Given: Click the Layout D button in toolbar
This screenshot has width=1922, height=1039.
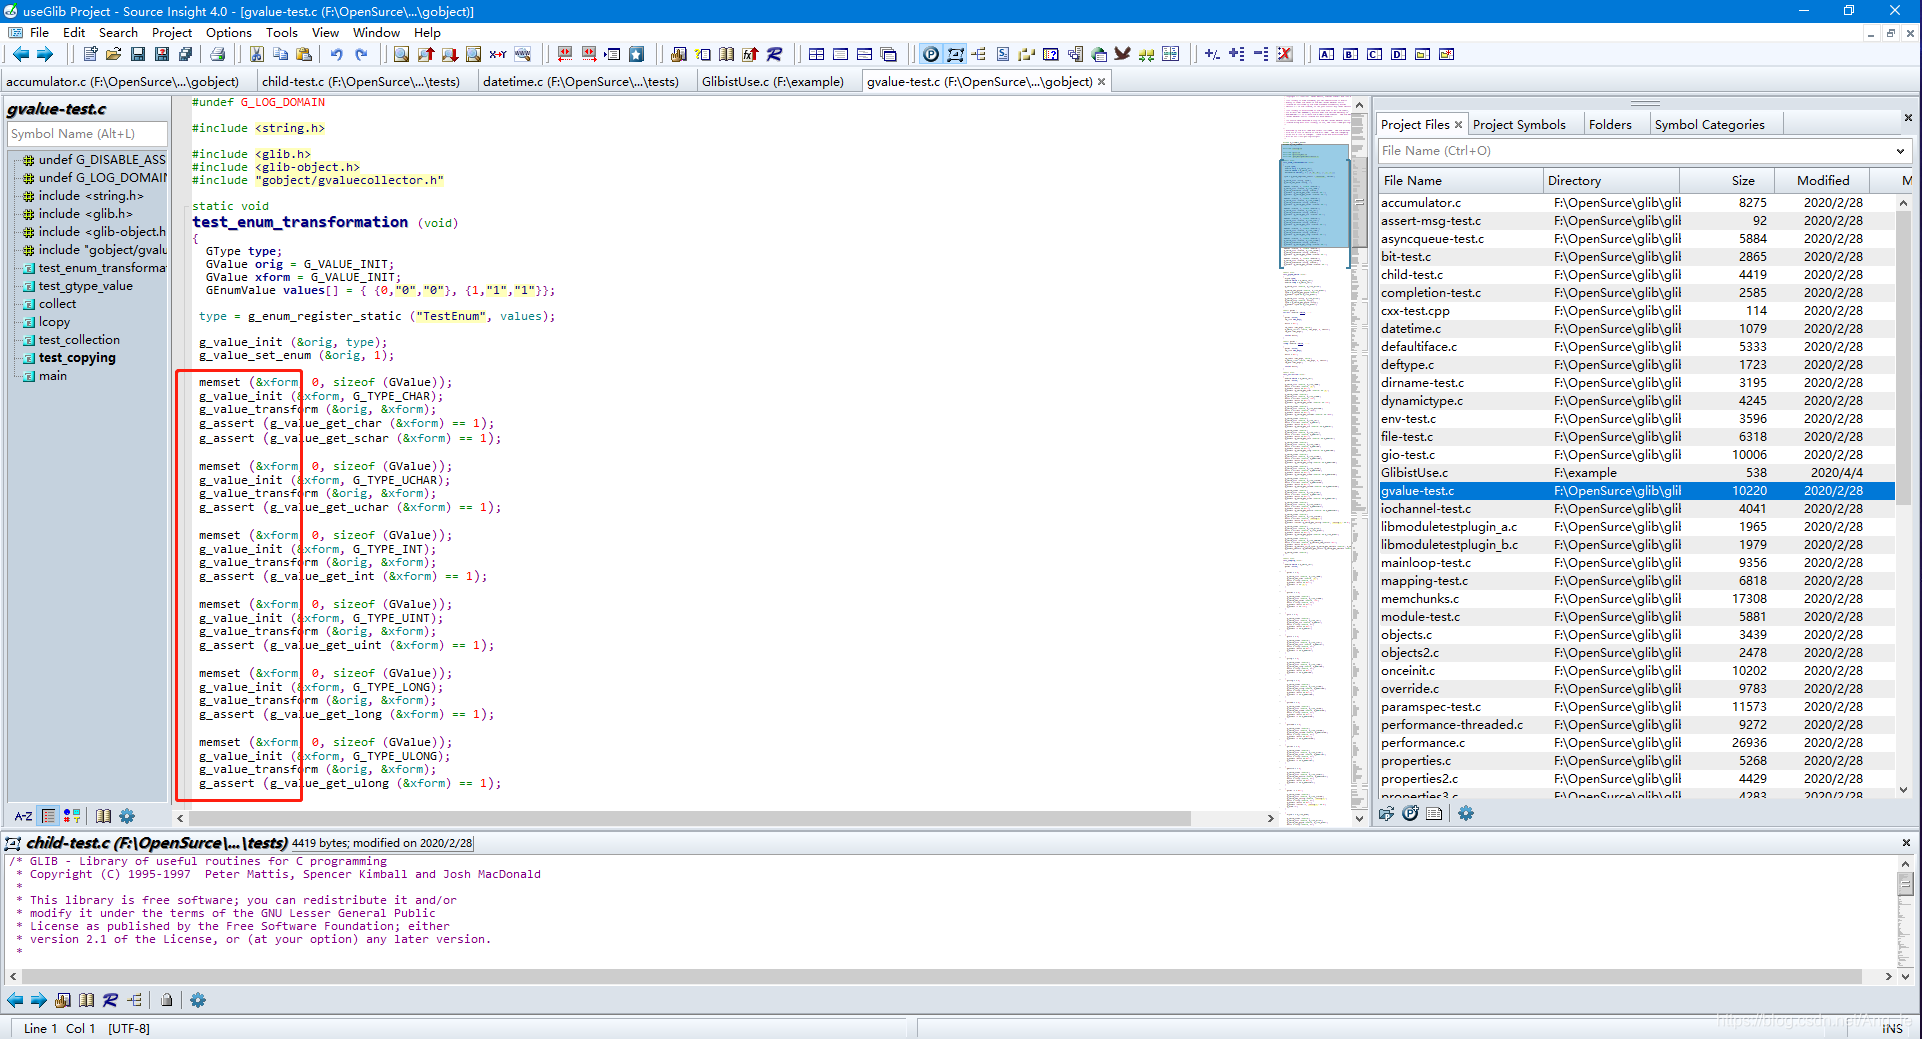Looking at the screenshot, I should 1398,54.
